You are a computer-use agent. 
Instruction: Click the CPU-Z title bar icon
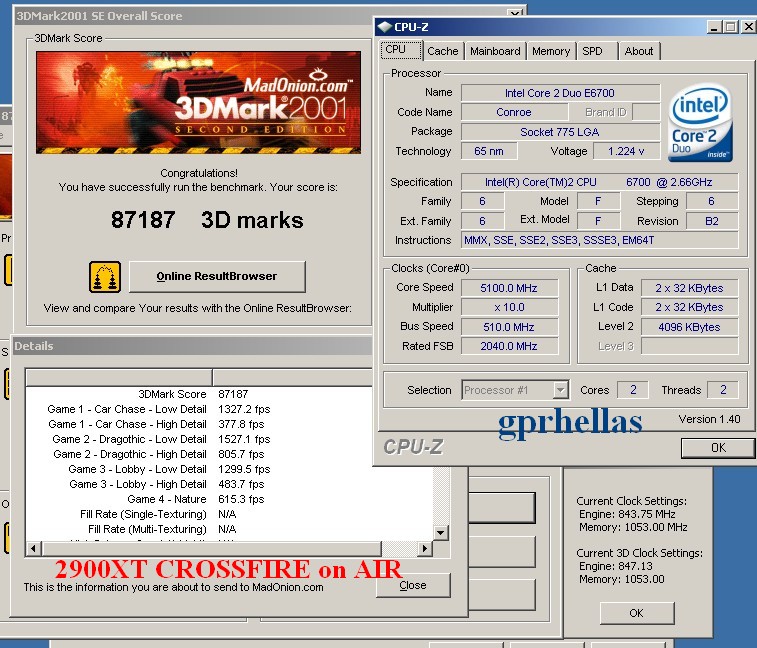pyautogui.click(x=384, y=27)
